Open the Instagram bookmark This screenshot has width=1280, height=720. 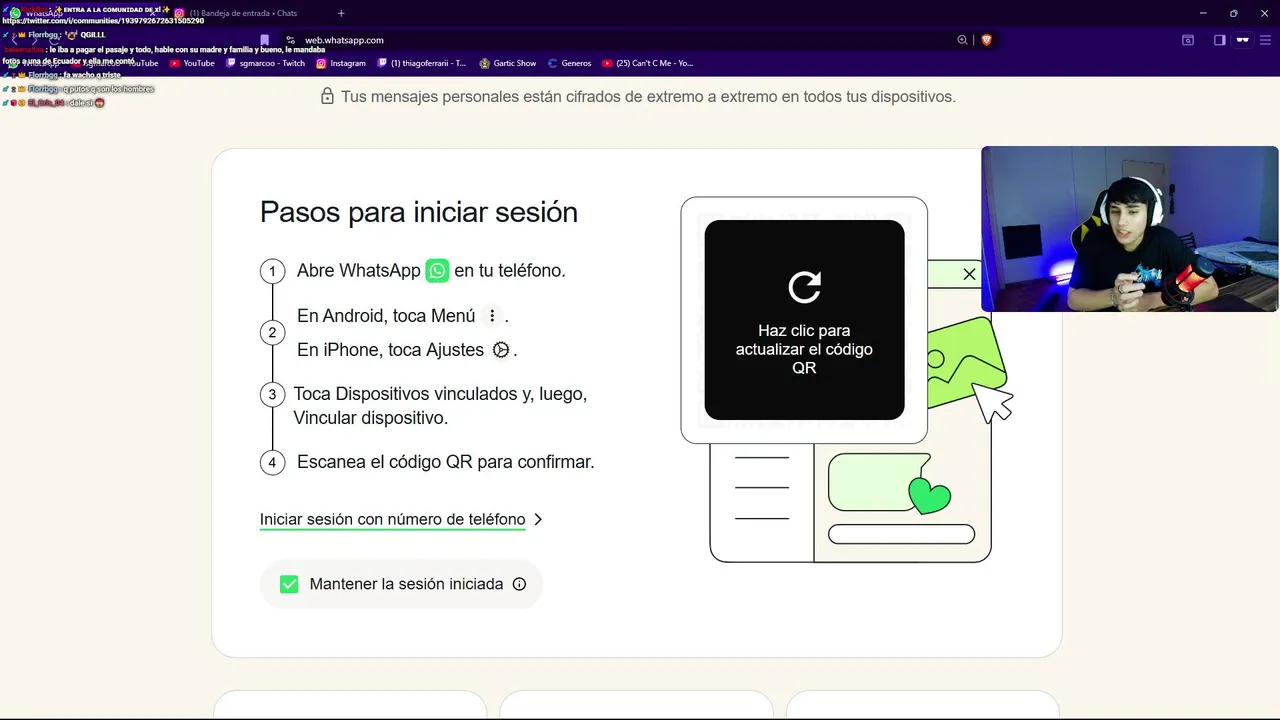(x=341, y=63)
